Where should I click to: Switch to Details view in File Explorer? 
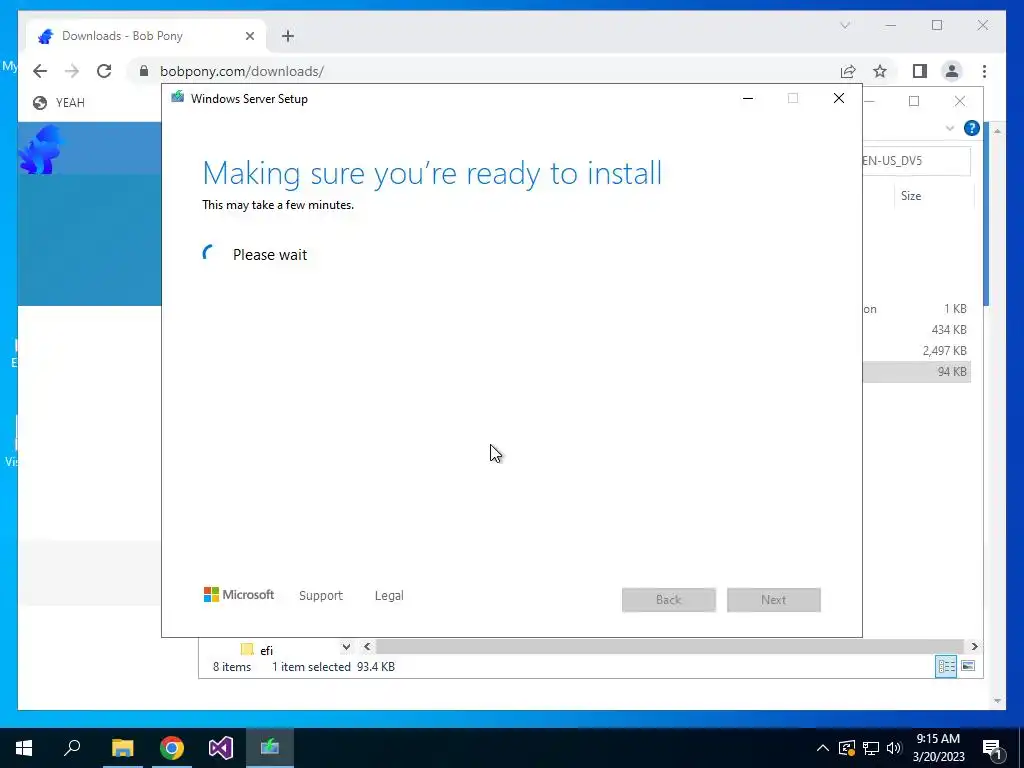[x=946, y=666]
